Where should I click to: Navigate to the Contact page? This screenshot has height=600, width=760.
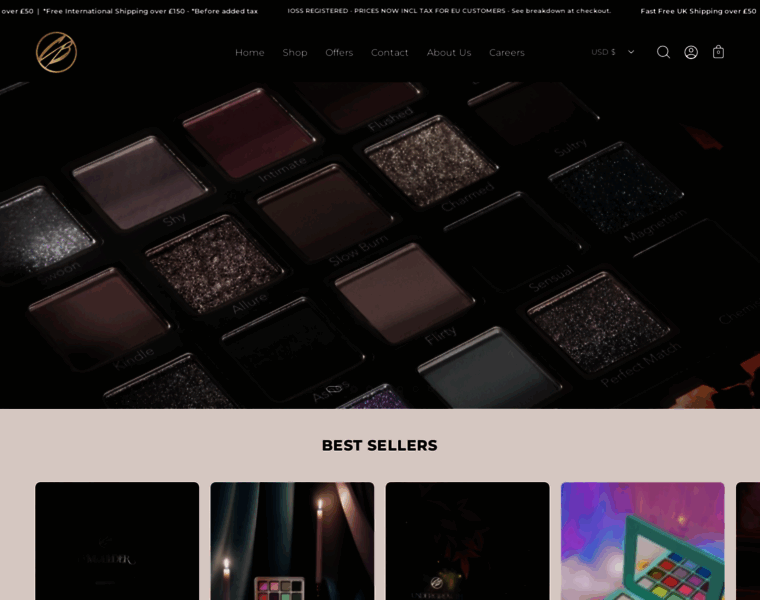pyautogui.click(x=390, y=52)
